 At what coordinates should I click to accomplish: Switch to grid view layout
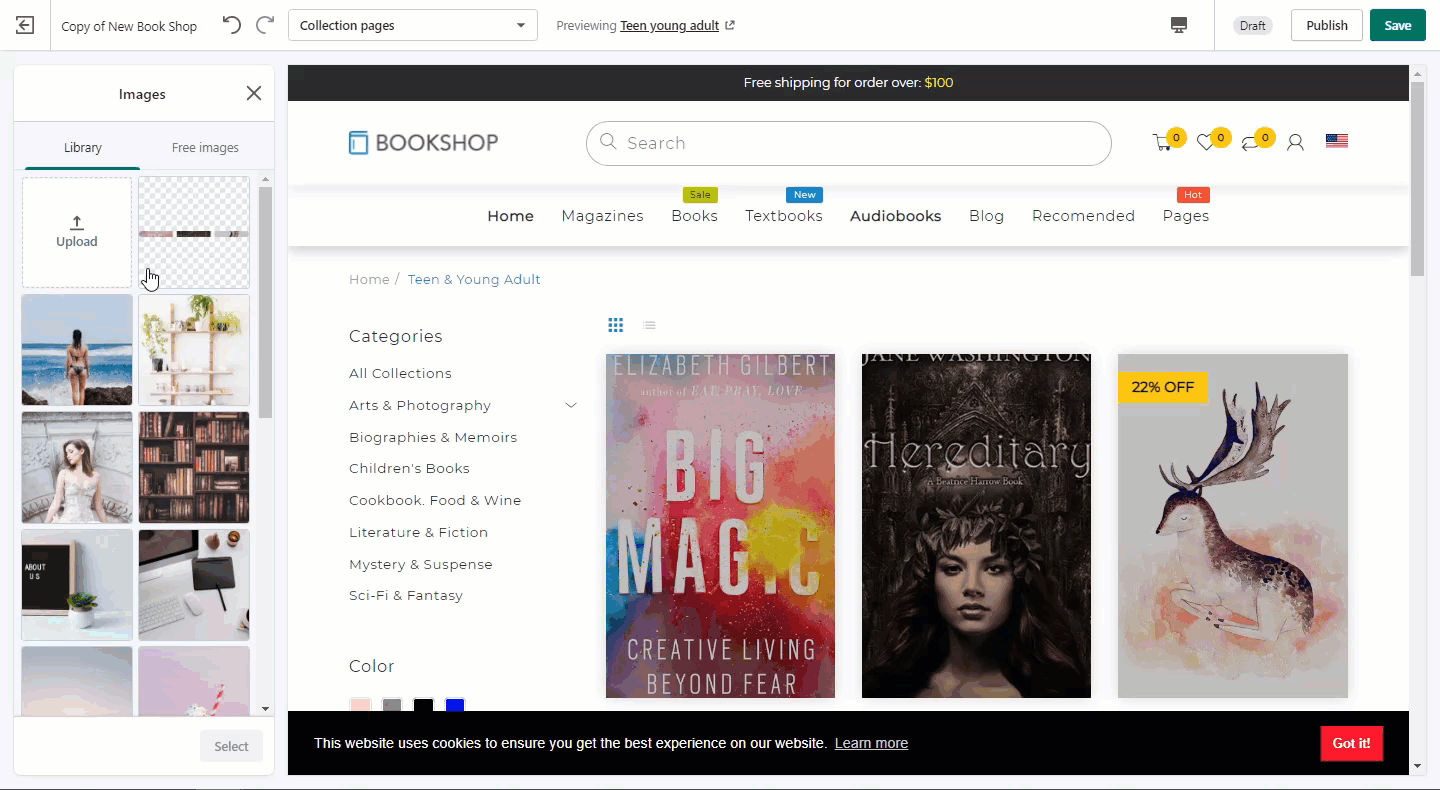click(616, 325)
